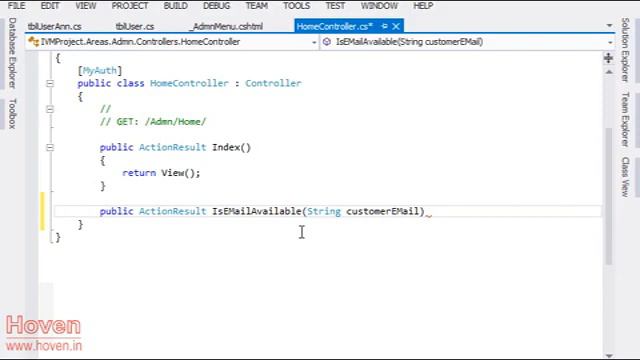Open the HELP menu

click(423, 6)
